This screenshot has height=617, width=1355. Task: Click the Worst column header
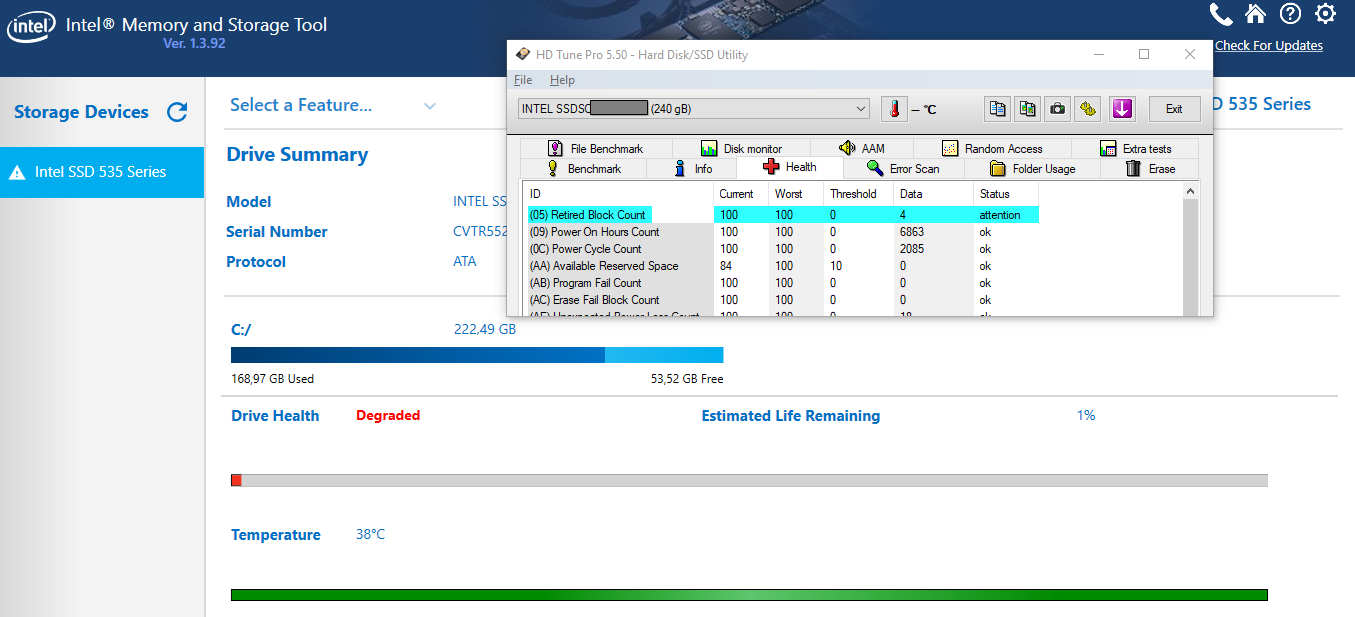click(796, 194)
